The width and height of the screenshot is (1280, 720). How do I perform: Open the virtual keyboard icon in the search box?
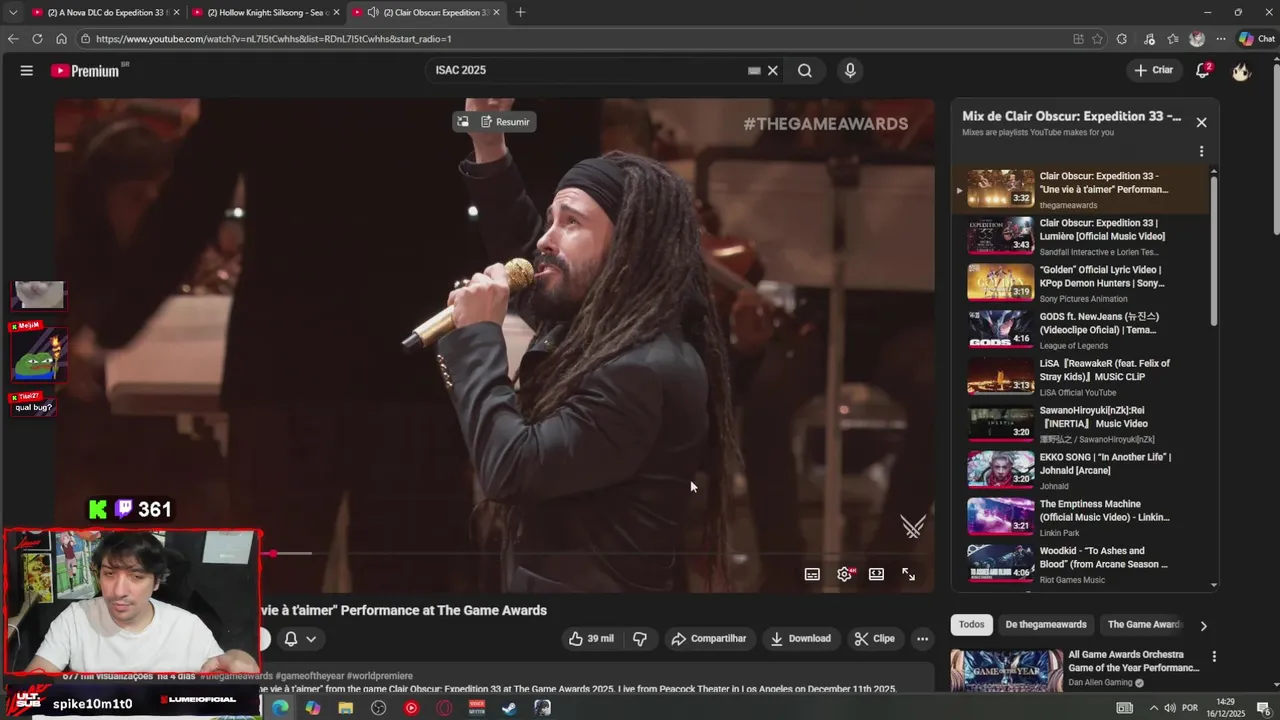(x=754, y=70)
